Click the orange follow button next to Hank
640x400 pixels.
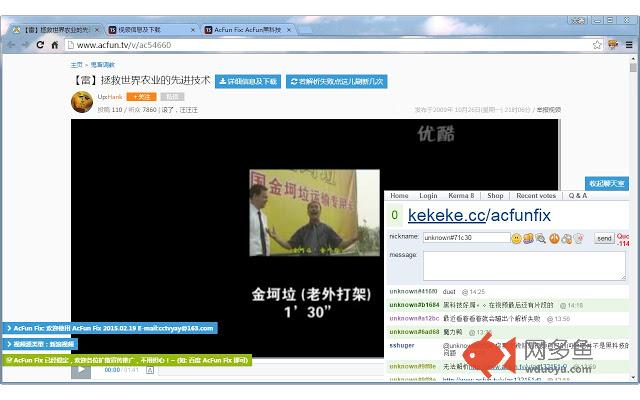141,97
